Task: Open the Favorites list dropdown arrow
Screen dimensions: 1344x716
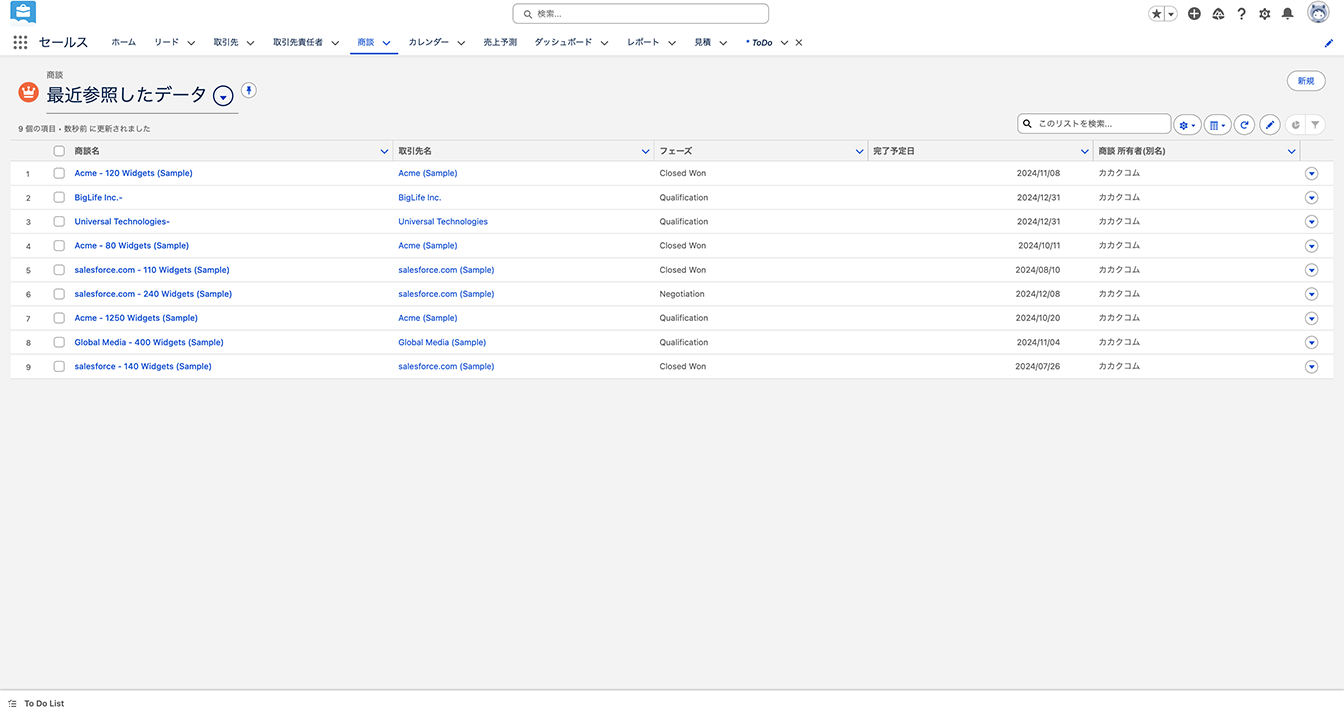Action: coord(1171,14)
